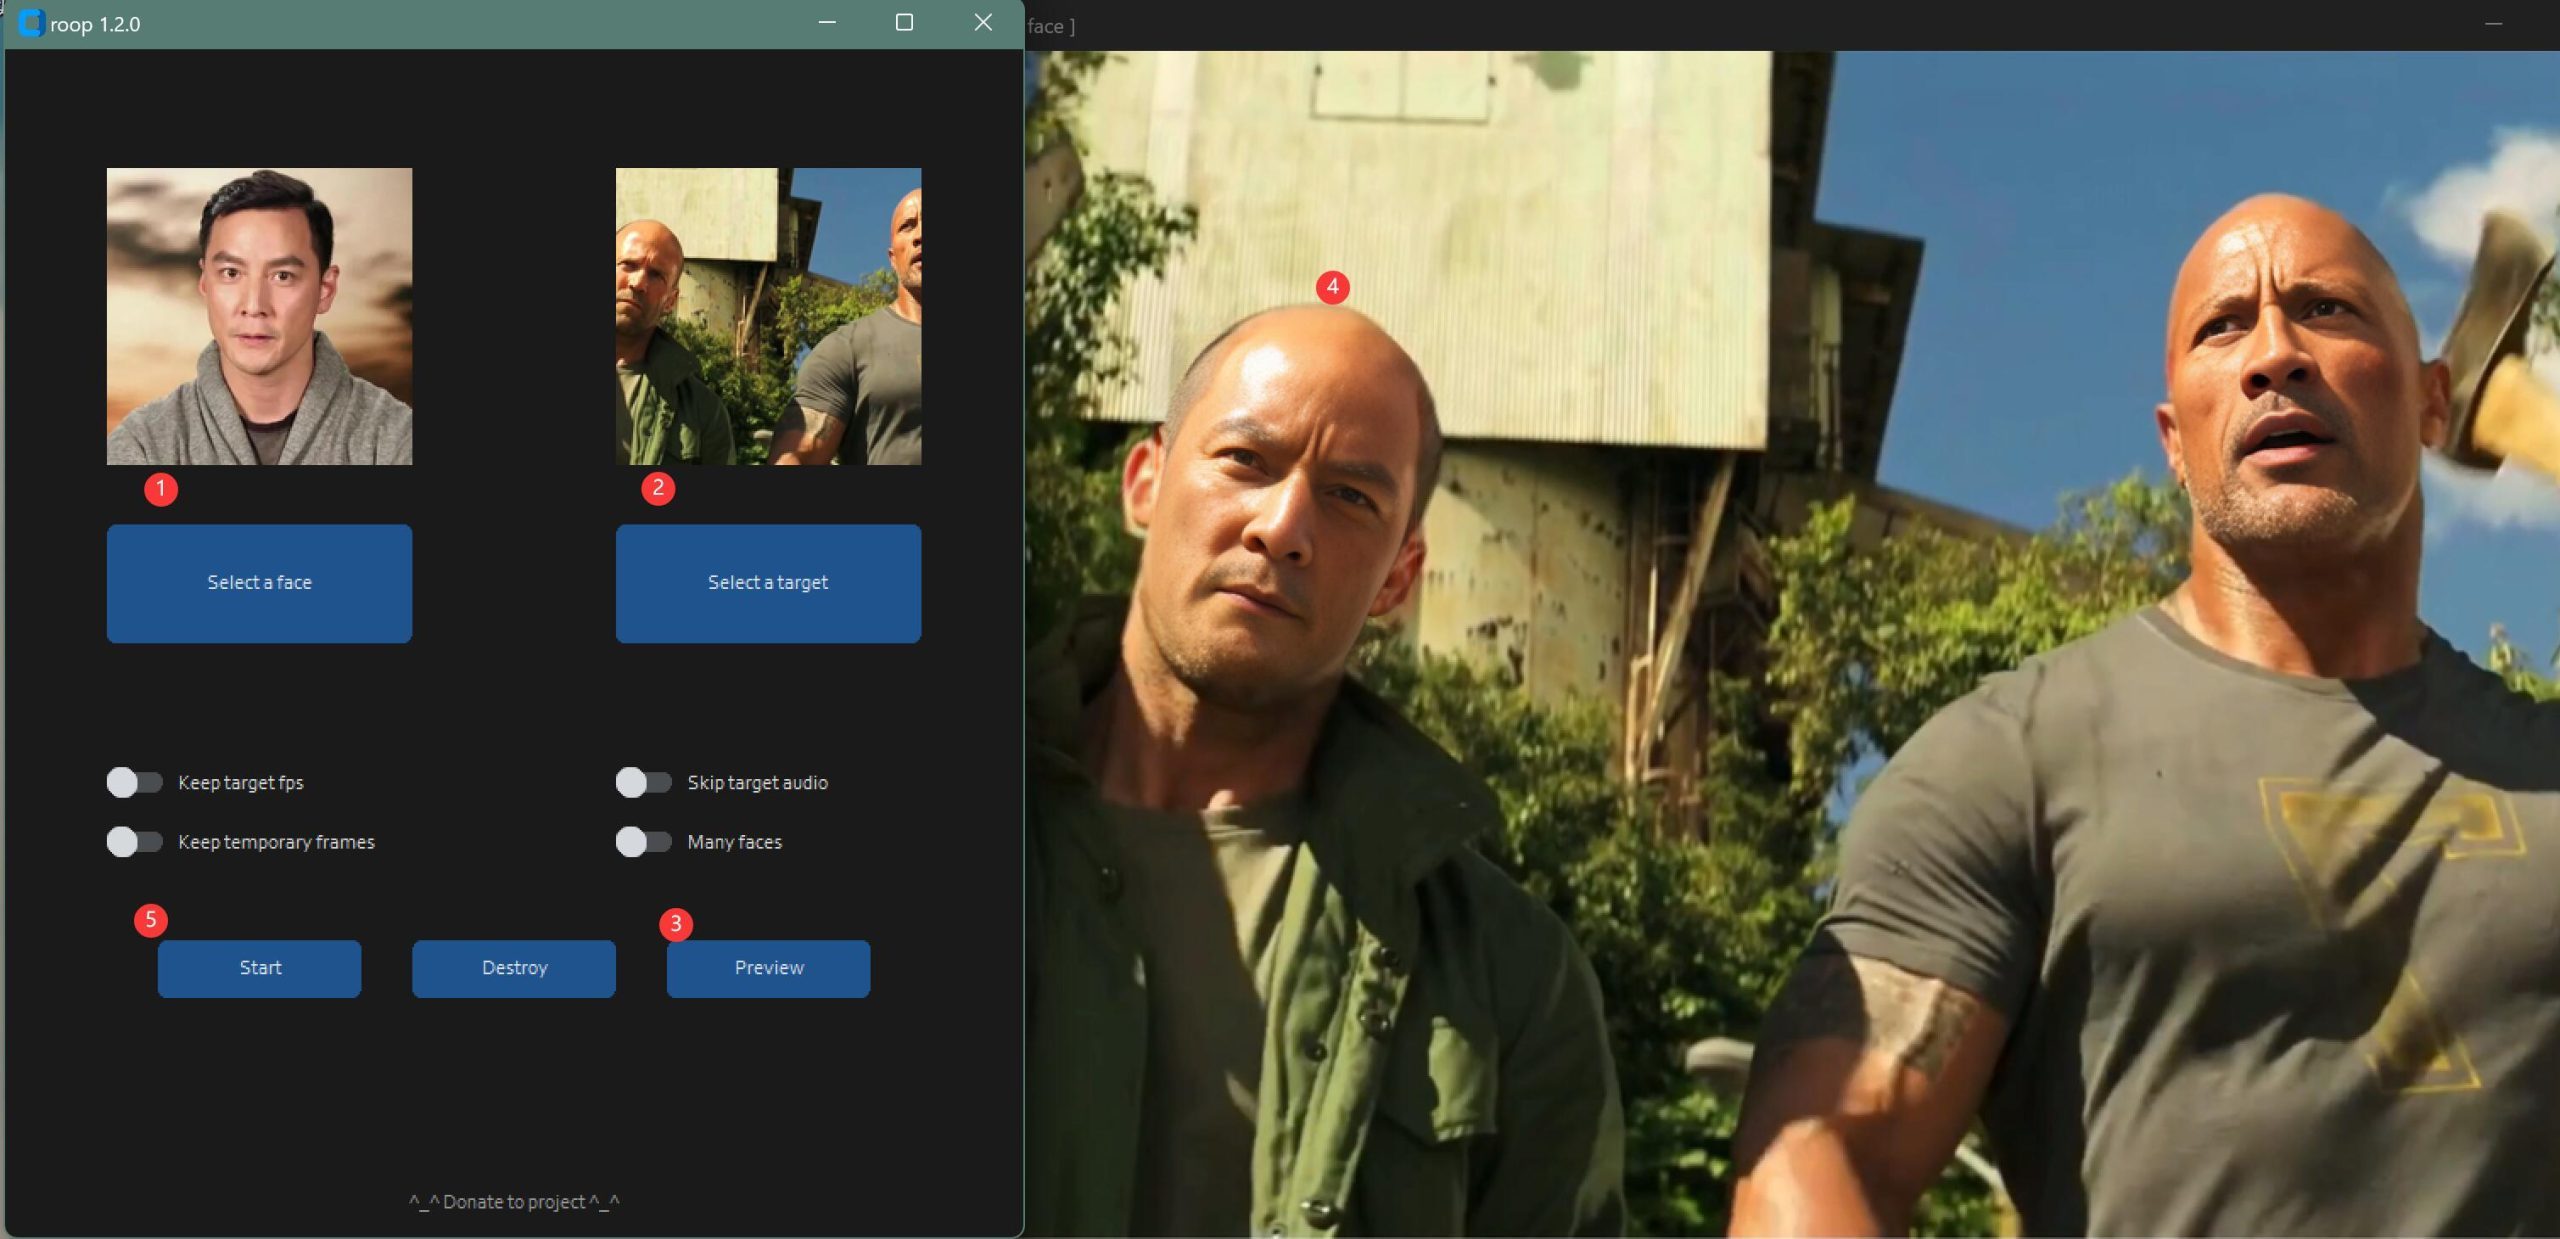2560x1239 pixels.
Task: Toggle Keep temporary frames switch
Action: click(x=134, y=842)
